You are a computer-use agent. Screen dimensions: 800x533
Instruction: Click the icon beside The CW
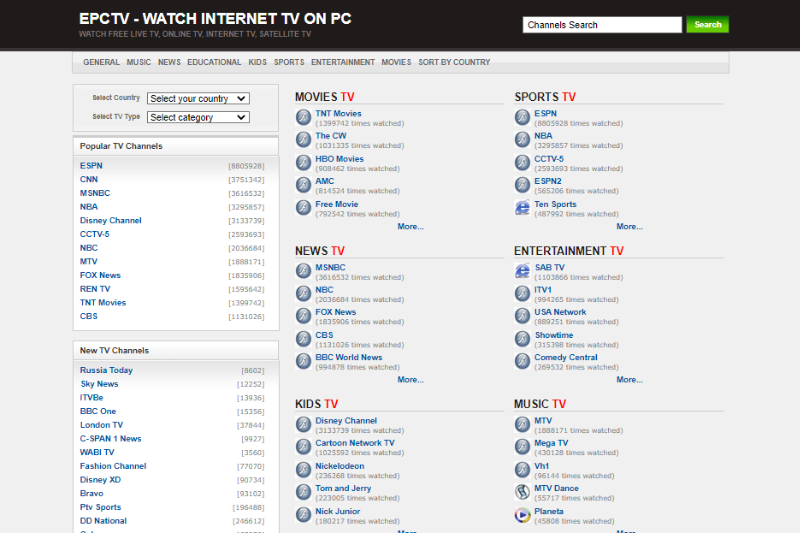pos(304,140)
